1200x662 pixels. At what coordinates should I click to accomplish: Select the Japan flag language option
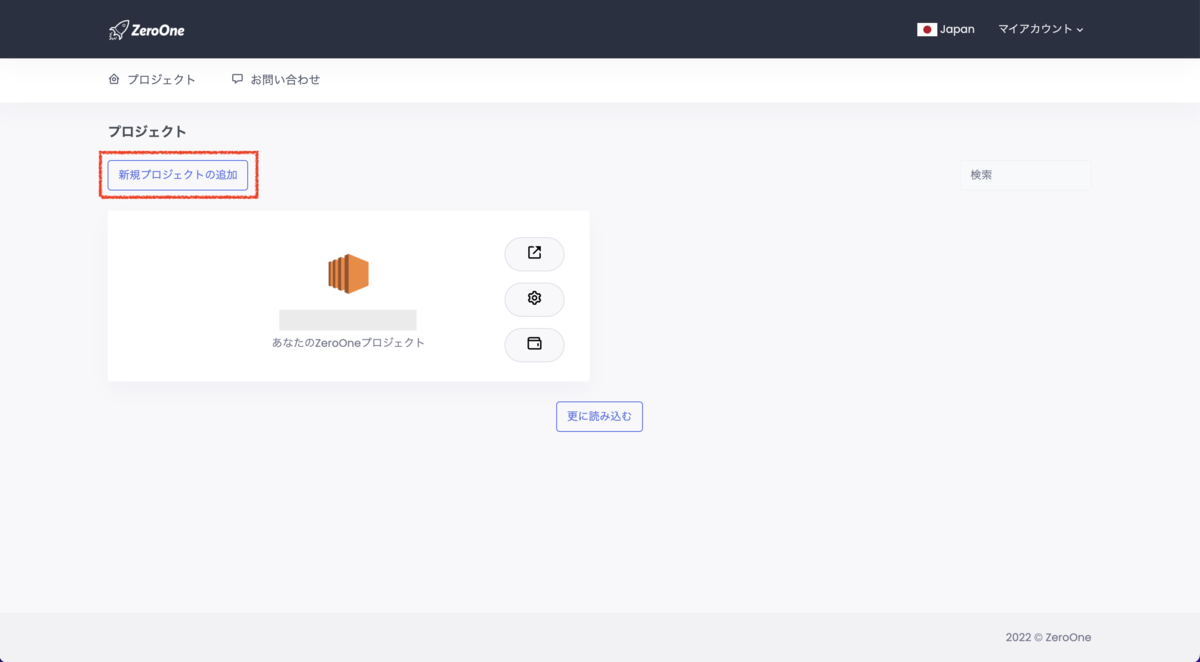[927, 29]
